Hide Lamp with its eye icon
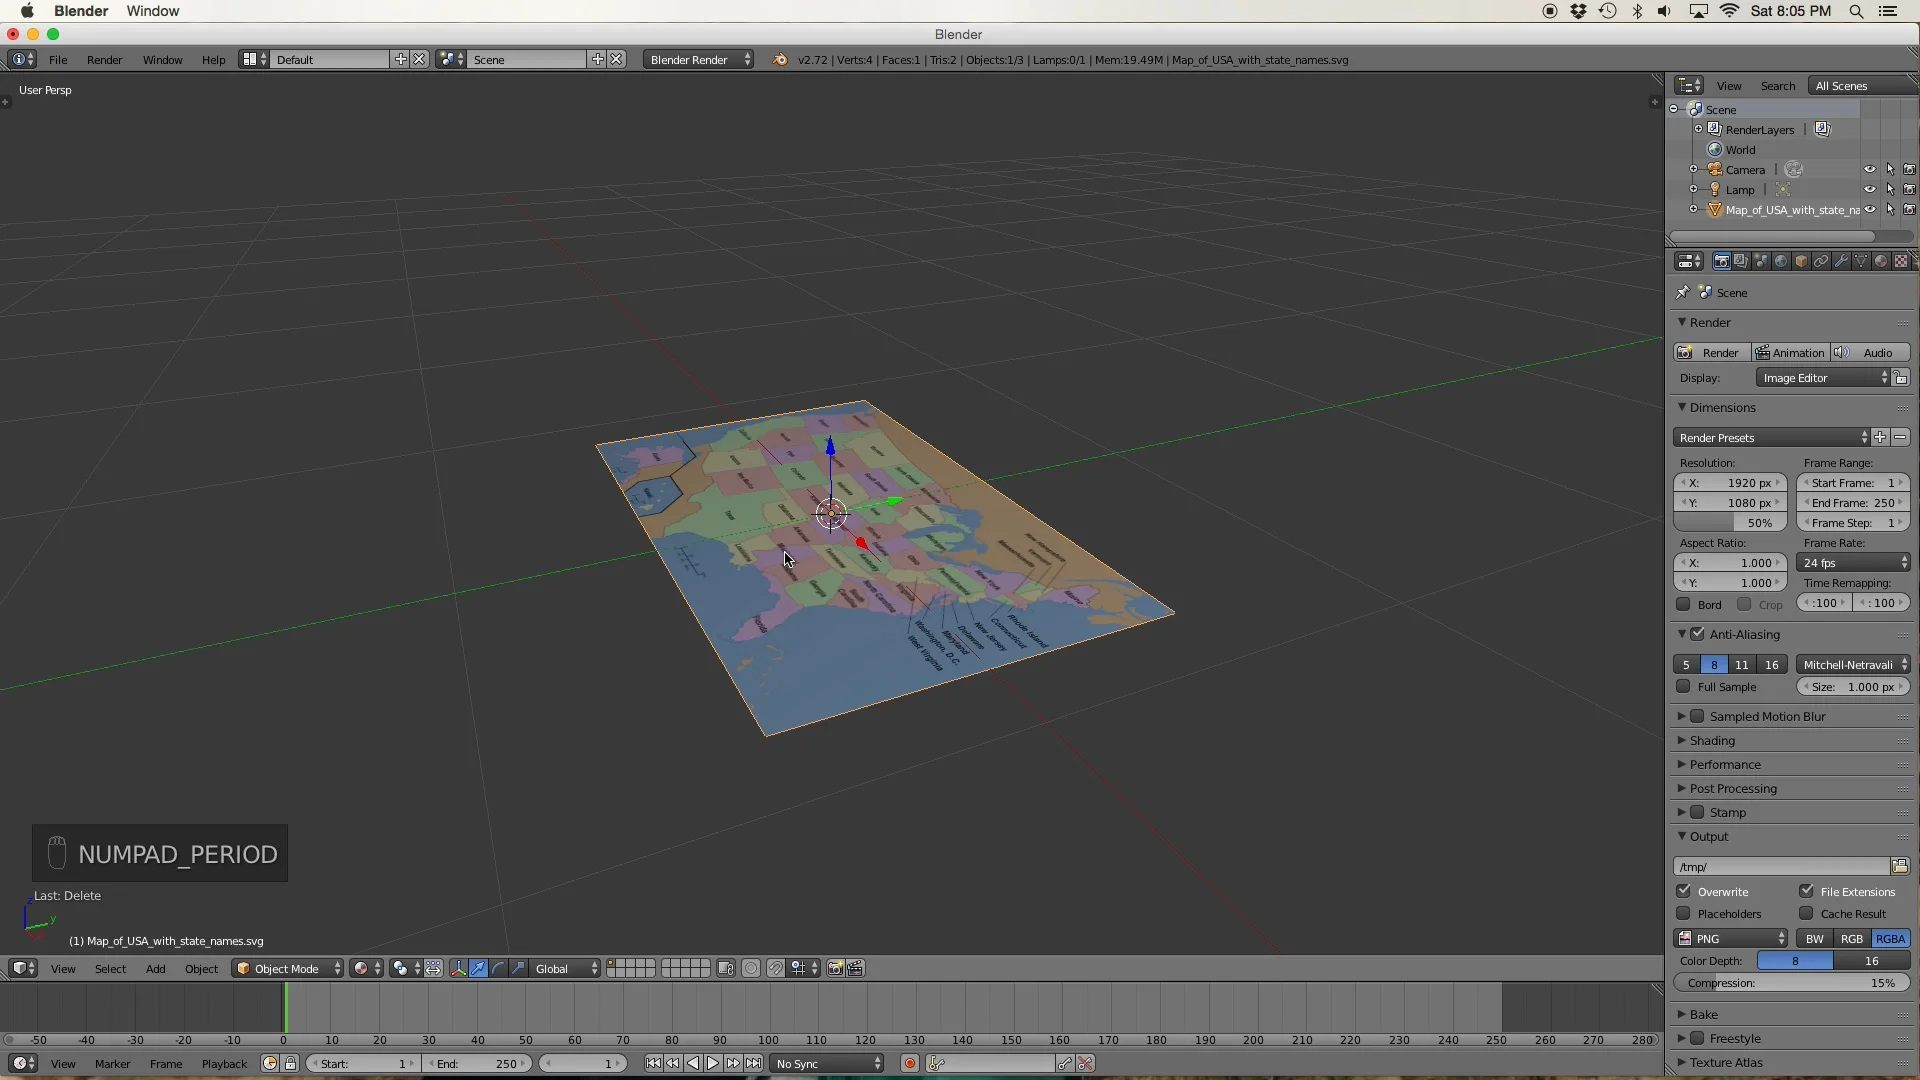 pos(1869,189)
